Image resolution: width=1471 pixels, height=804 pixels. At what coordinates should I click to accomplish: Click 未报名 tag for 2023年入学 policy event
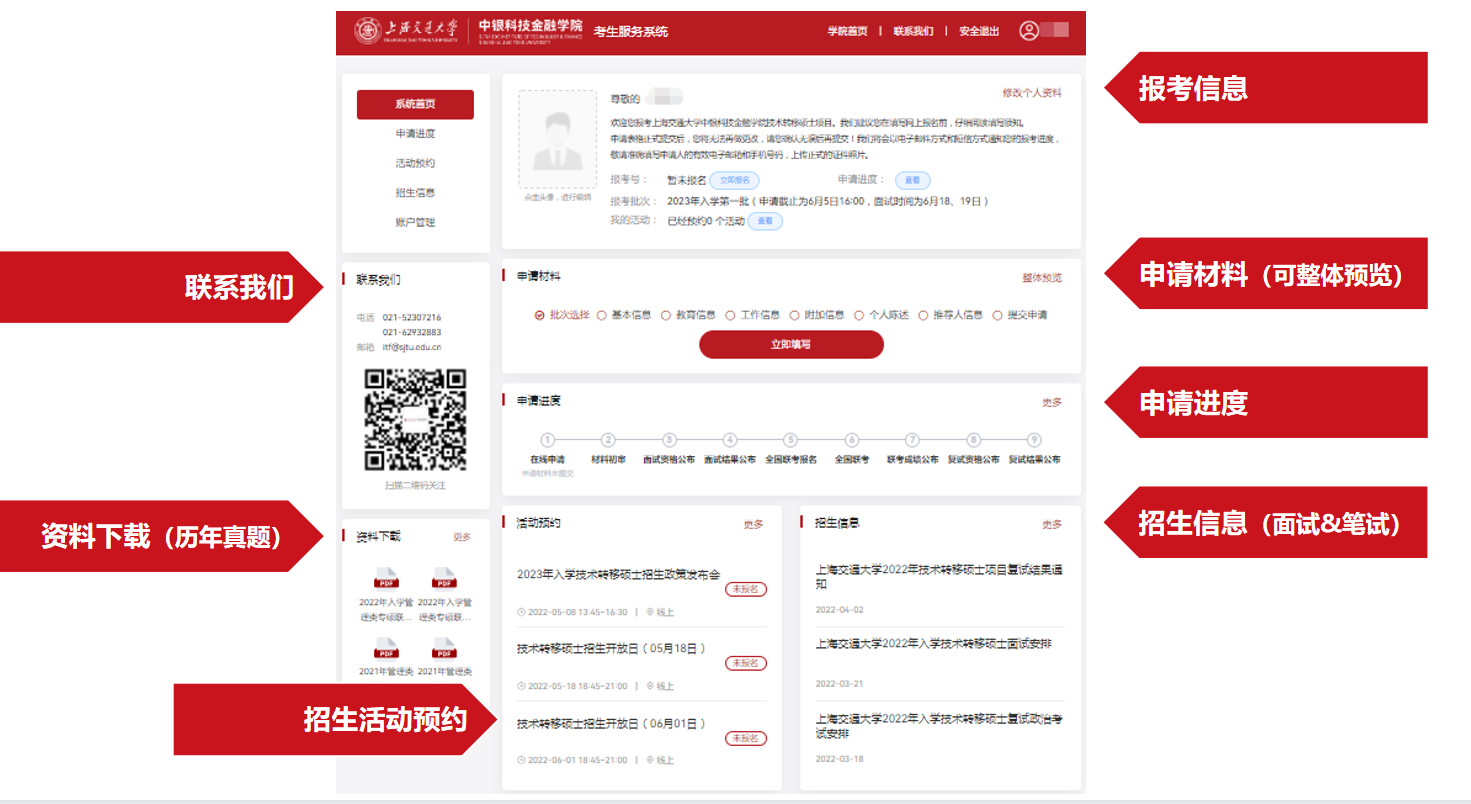pyautogui.click(x=745, y=590)
